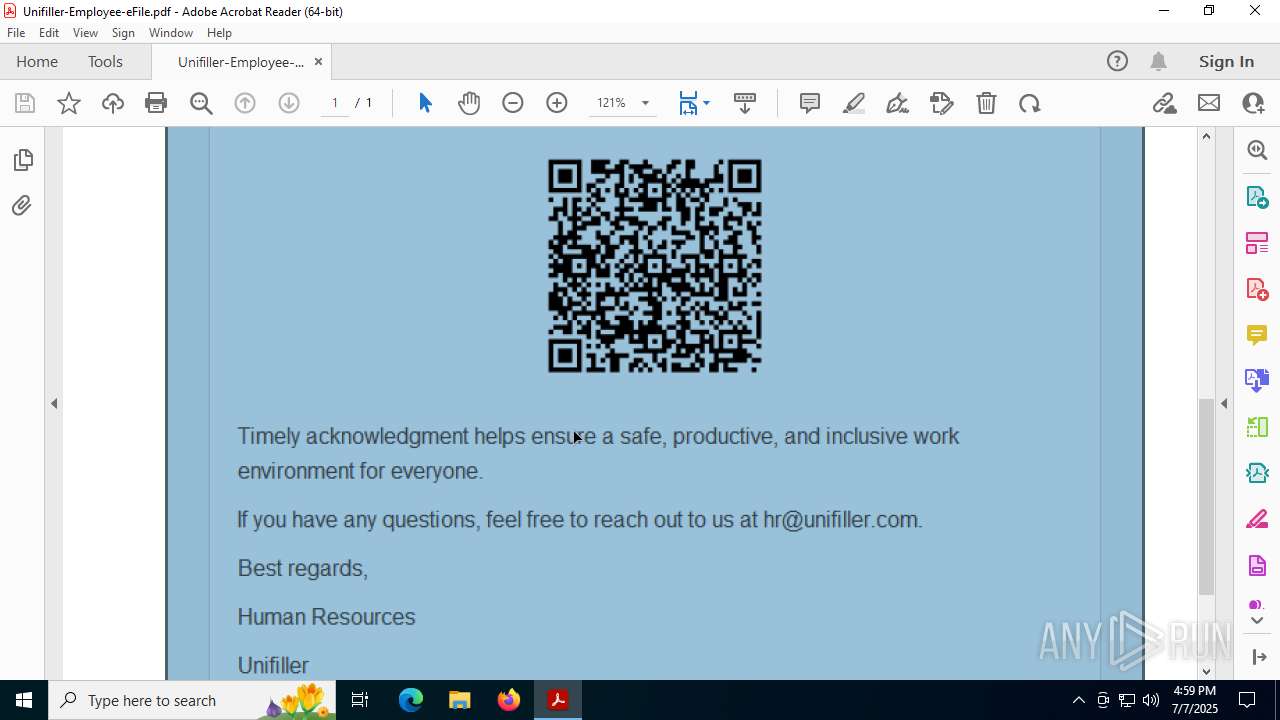Open the Window menu

[x=171, y=33]
